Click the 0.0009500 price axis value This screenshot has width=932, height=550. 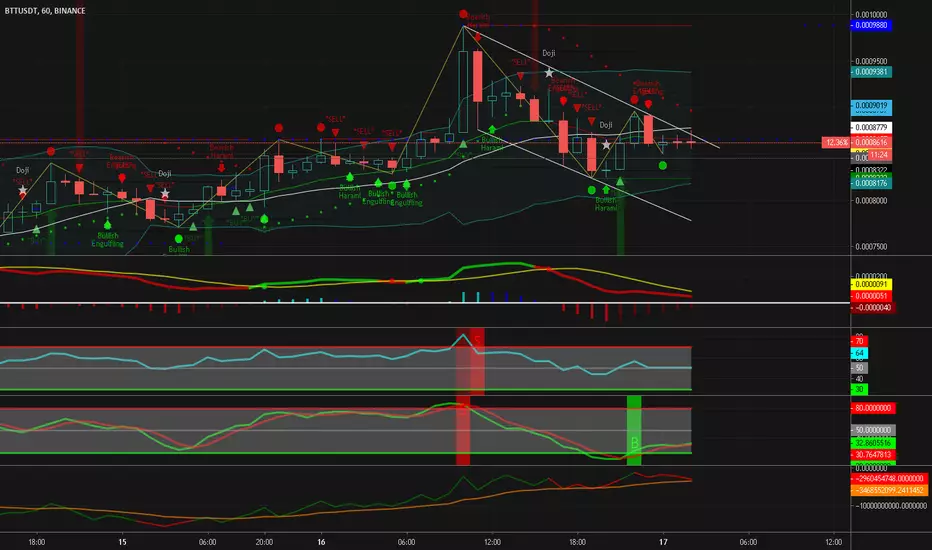871,61
